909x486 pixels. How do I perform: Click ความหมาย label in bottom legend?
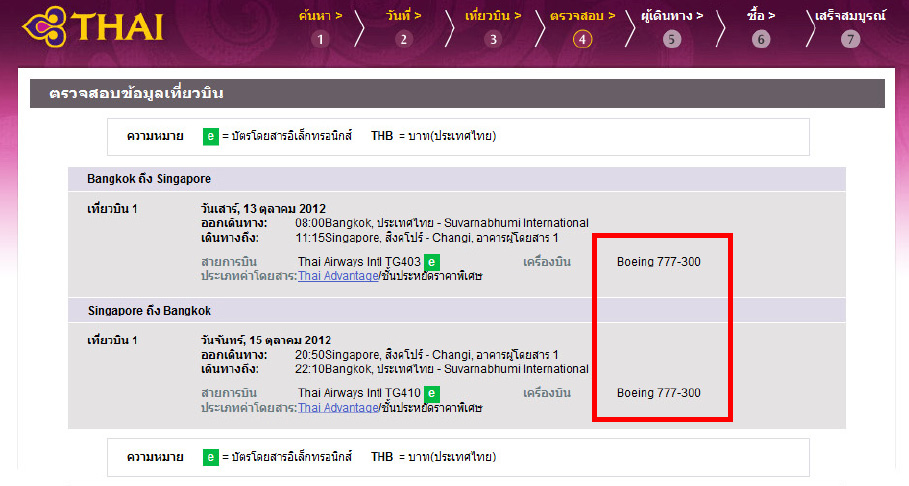155,457
